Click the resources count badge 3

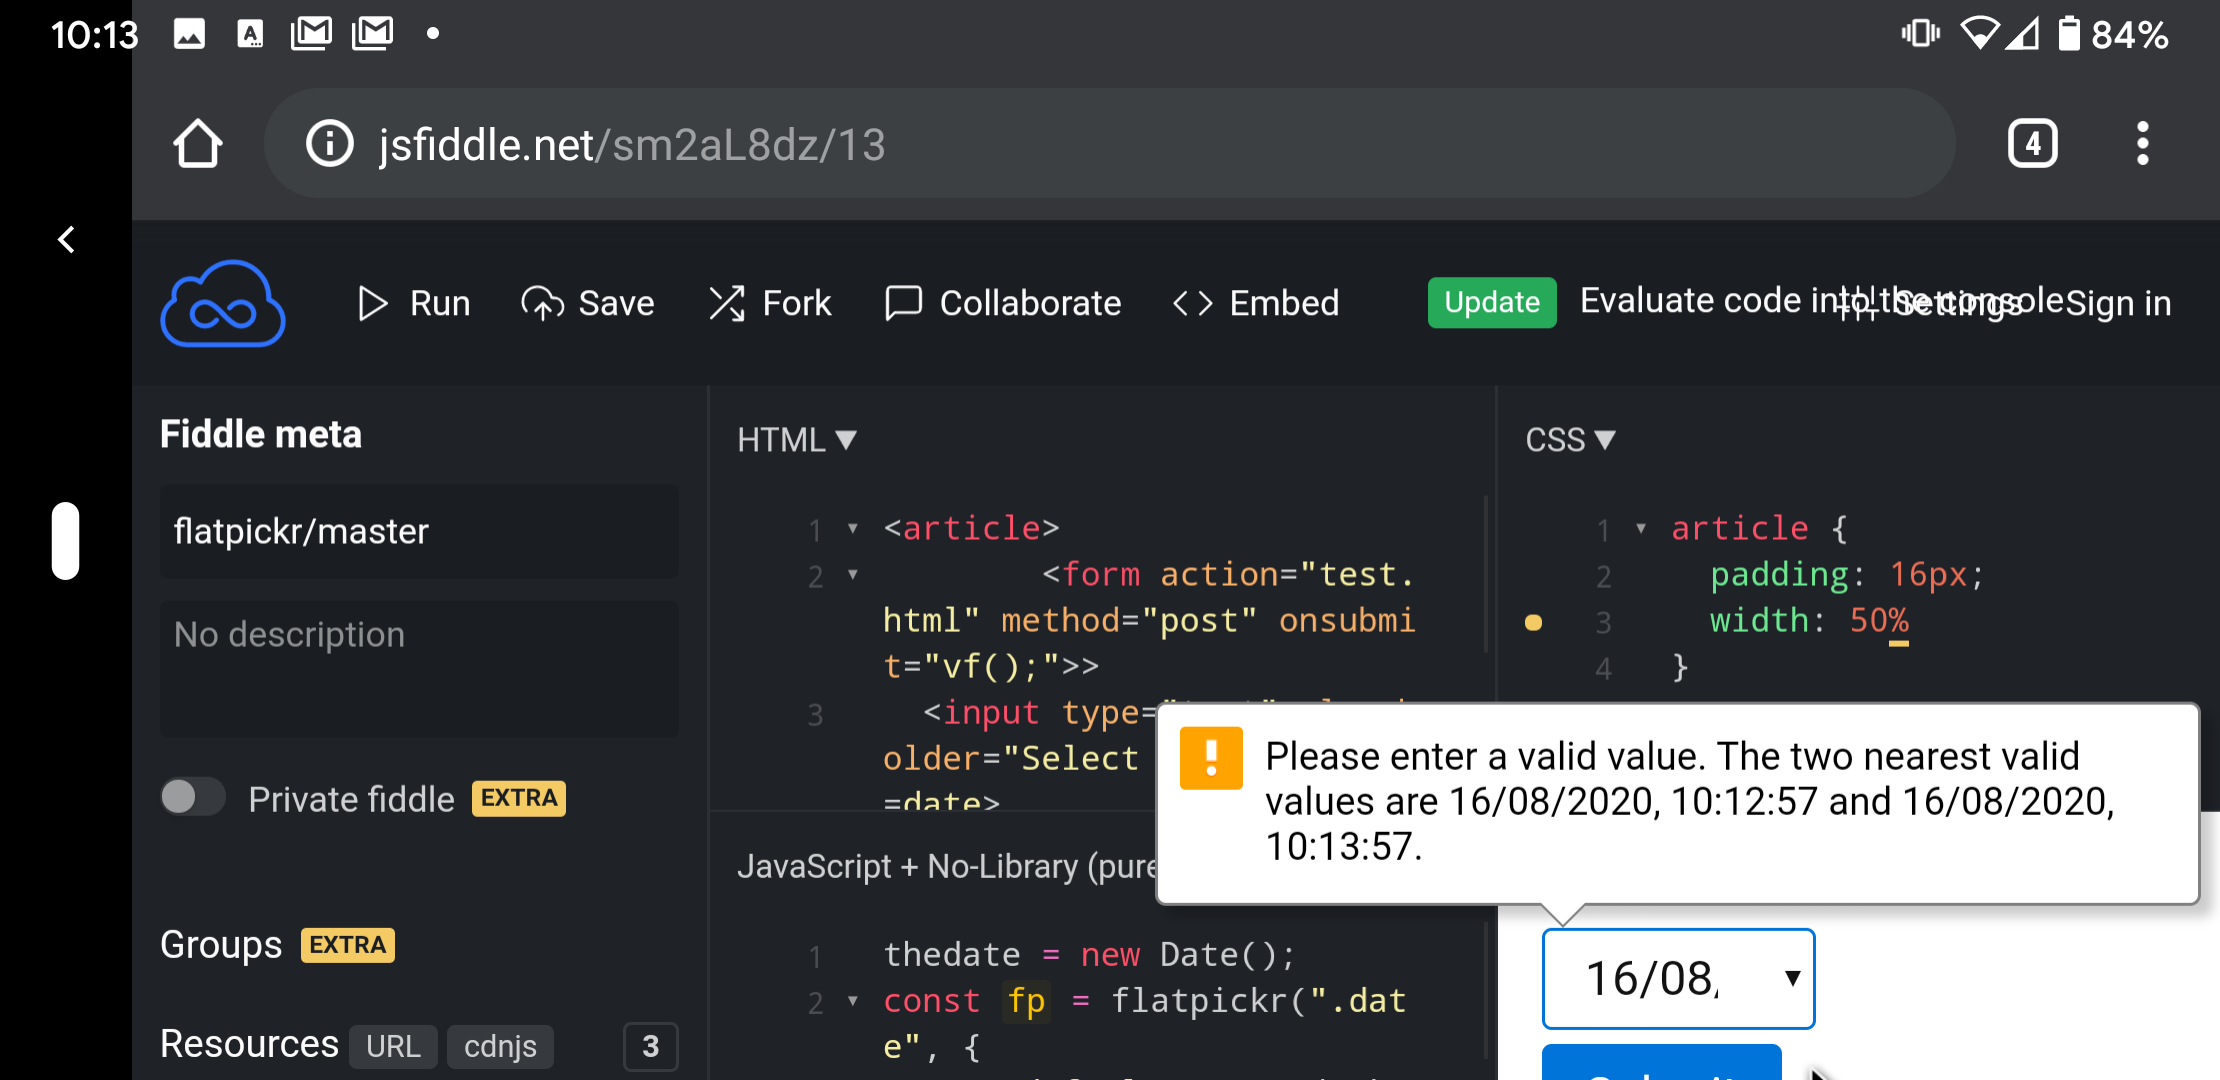[x=651, y=1046]
